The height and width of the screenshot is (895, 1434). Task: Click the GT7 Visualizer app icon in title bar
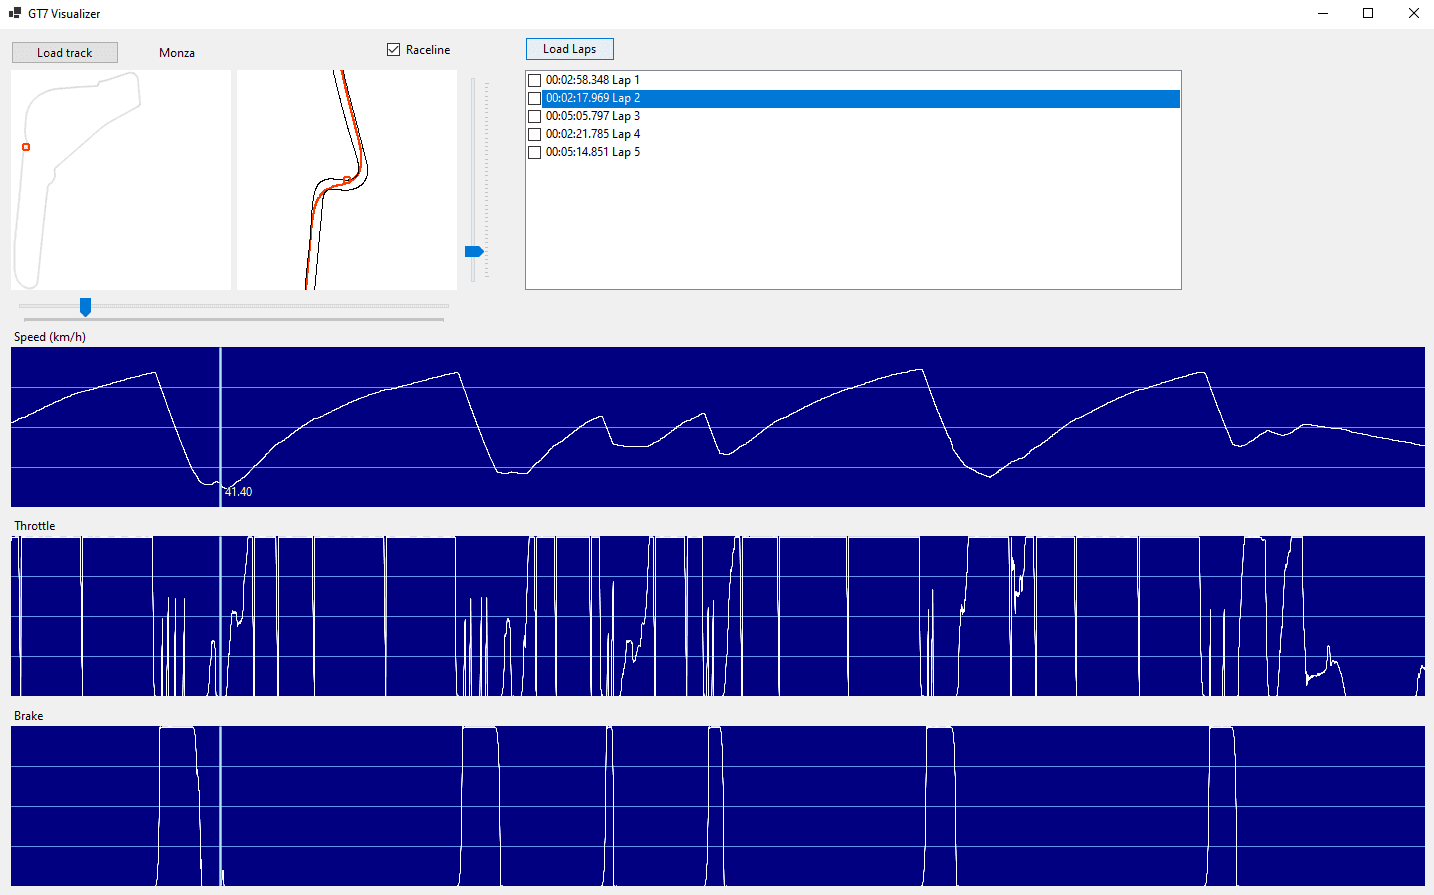(15, 13)
